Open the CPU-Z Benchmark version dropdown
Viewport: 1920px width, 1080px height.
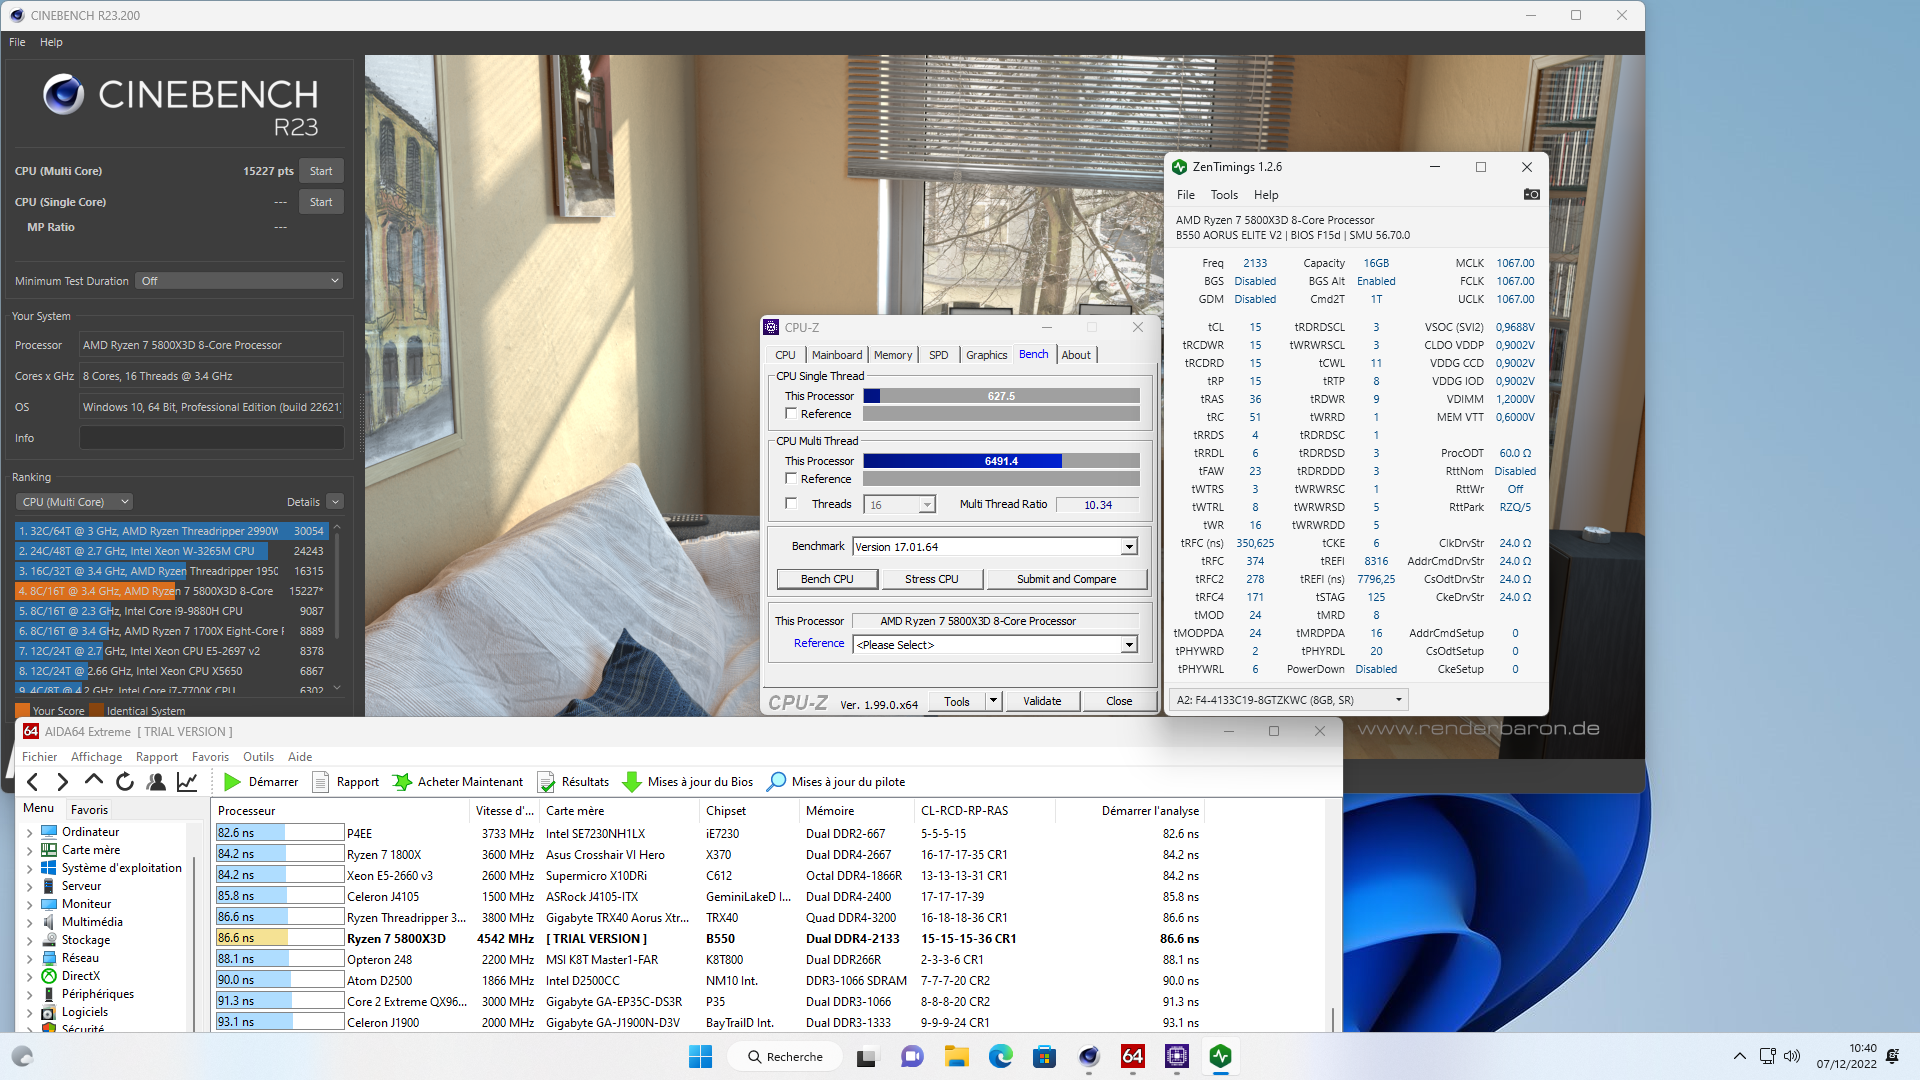[x=995, y=547]
